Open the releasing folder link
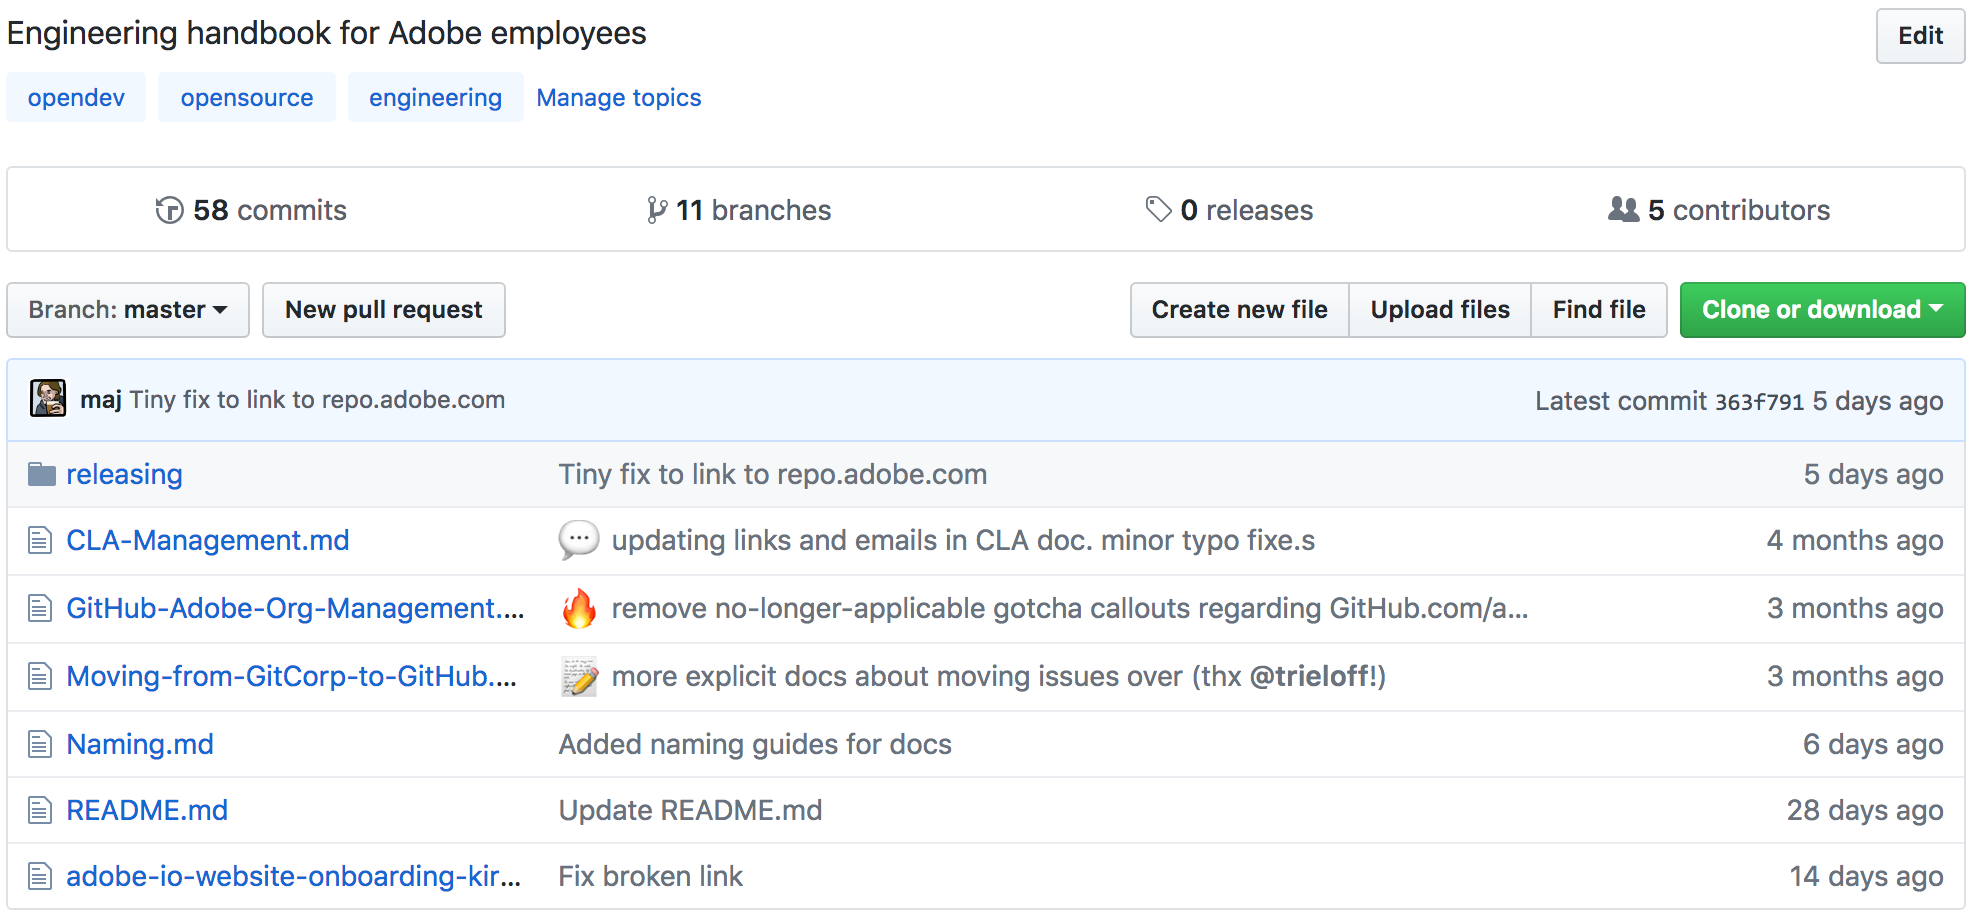Image resolution: width=1978 pixels, height=920 pixels. (x=124, y=474)
